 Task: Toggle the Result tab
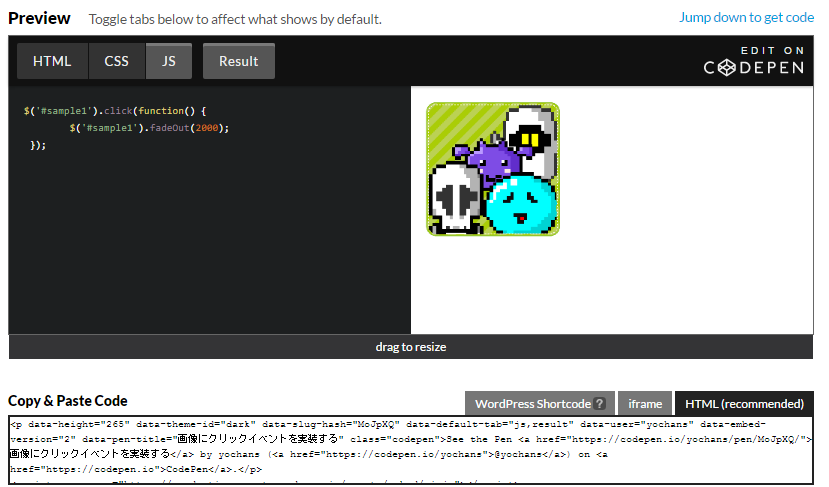tap(238, 61)
